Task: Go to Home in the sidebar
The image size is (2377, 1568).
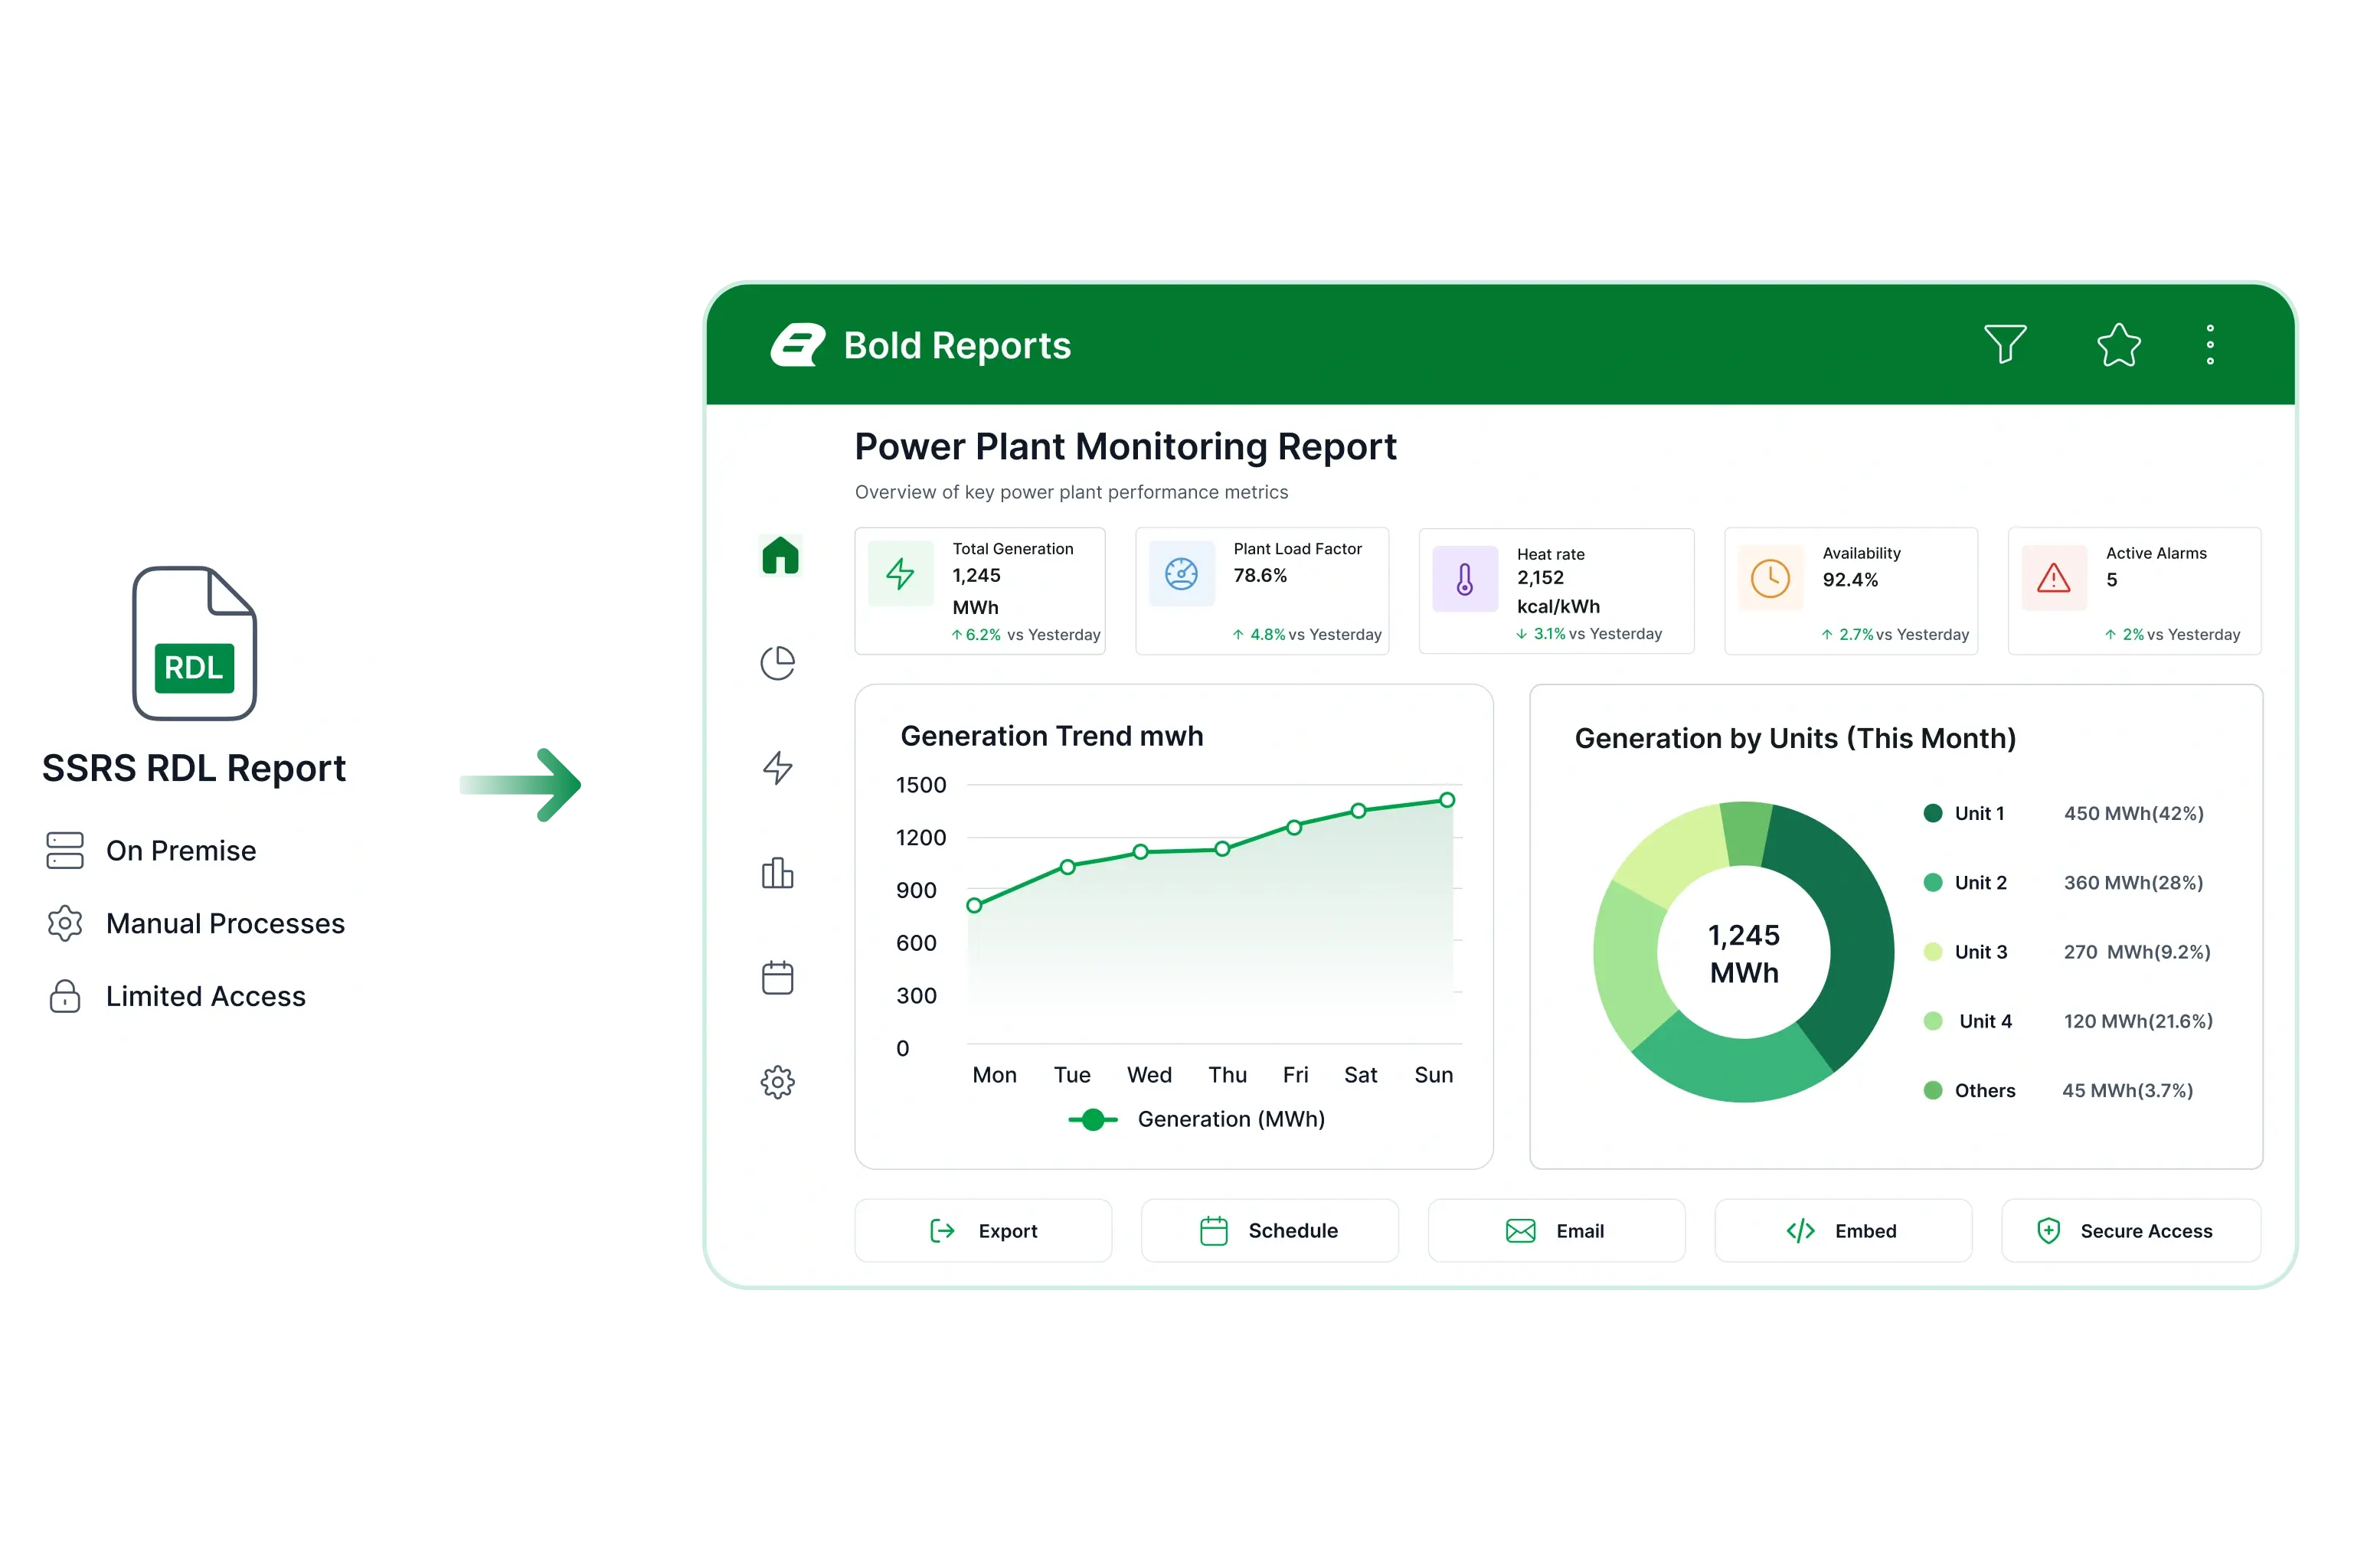Action: (x=779, y=555)
